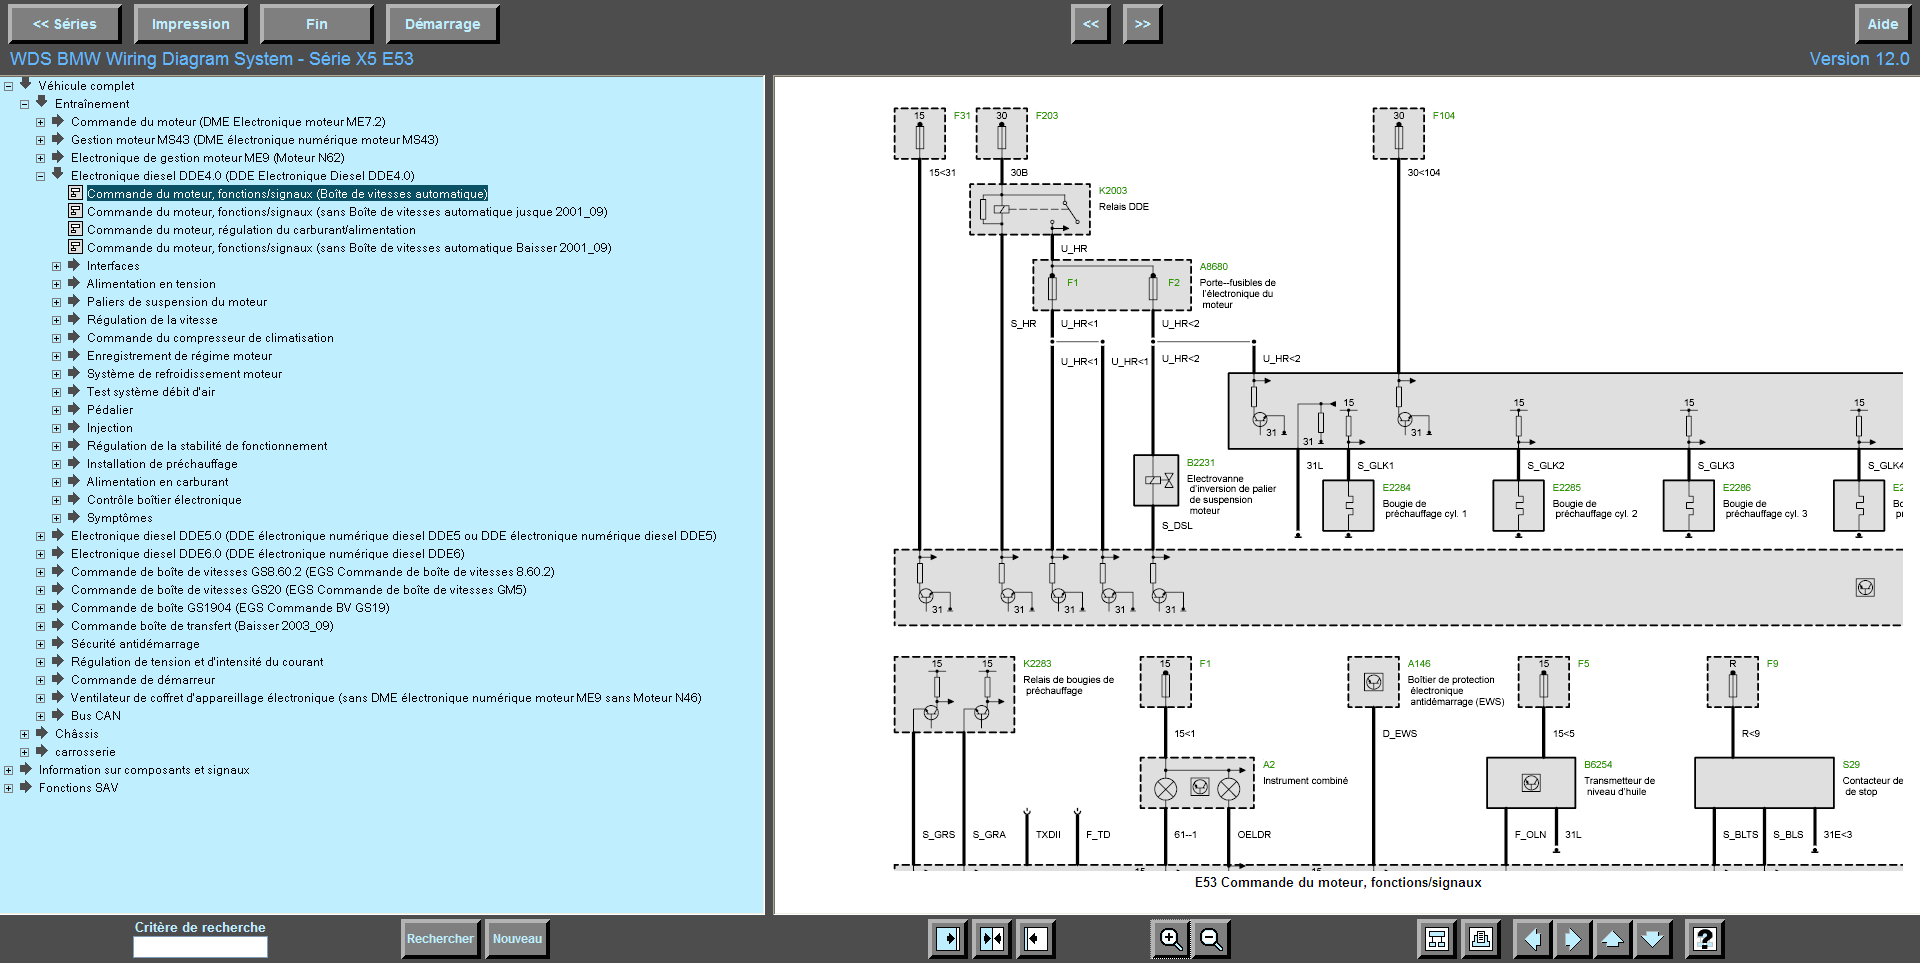Click the E2284 glow plug cyl. 1 symbol
Screen dimensions: 1920x963
(1348, 505)
